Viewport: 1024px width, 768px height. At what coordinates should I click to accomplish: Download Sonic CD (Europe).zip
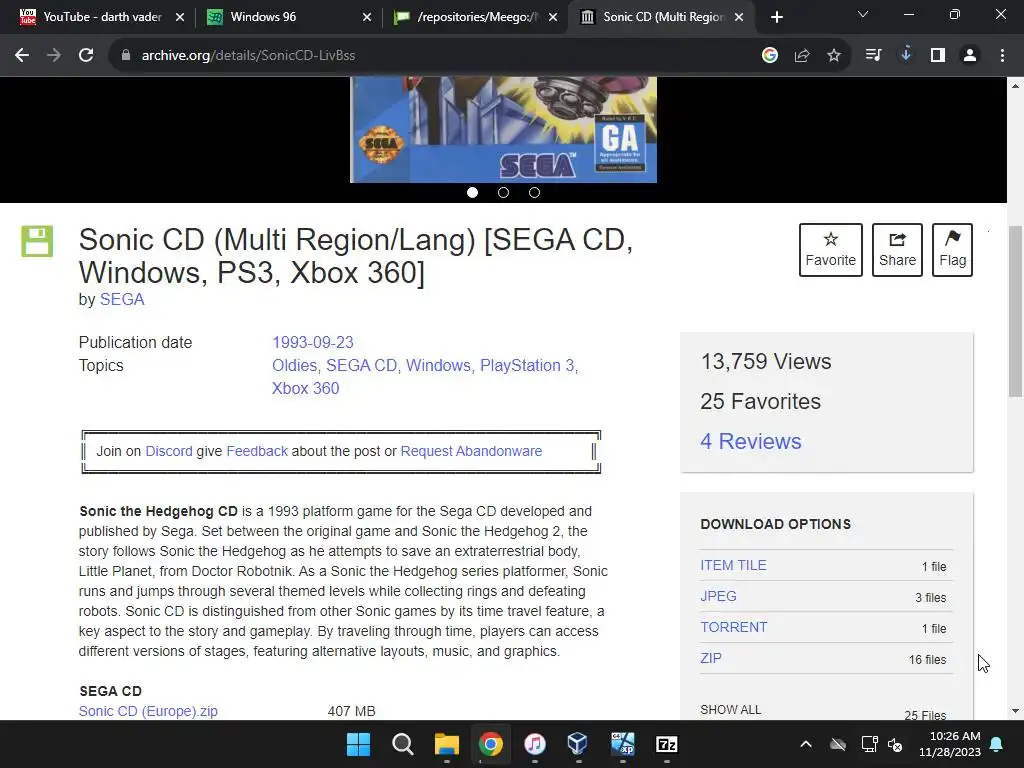tap(148, 711)
